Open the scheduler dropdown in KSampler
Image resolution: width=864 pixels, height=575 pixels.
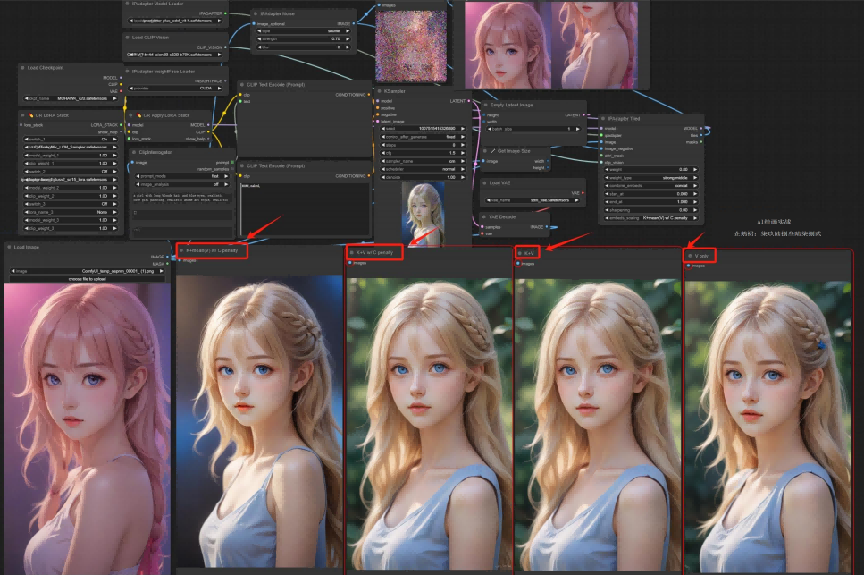[423, 169]
